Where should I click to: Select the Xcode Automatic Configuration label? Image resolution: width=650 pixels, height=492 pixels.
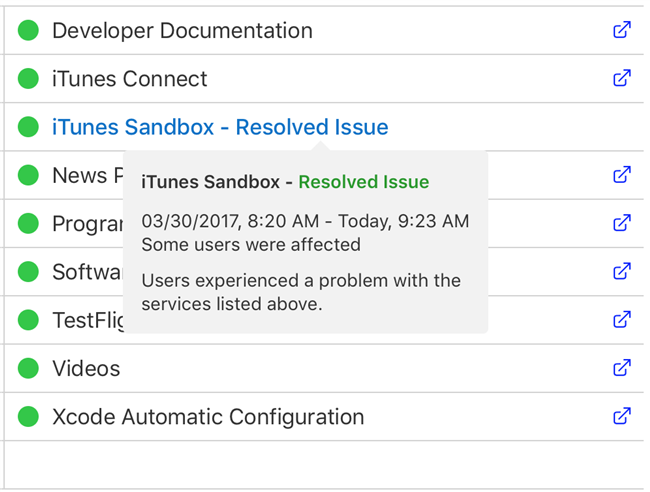tap(208, 417)
